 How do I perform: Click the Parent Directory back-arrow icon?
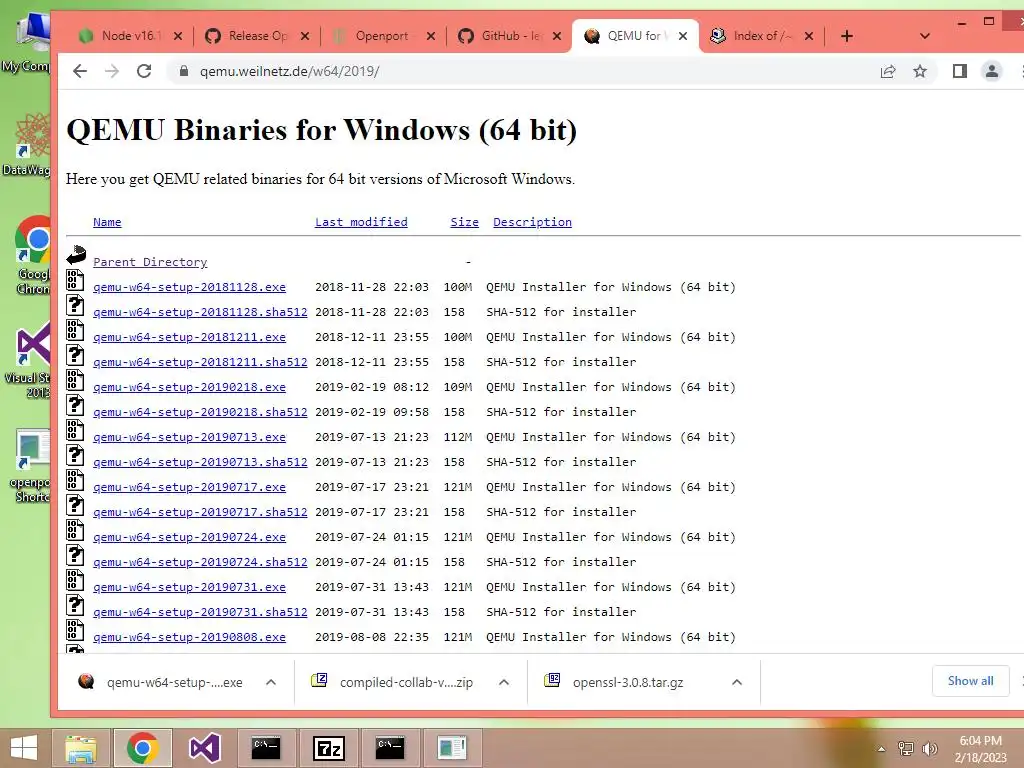76,255
